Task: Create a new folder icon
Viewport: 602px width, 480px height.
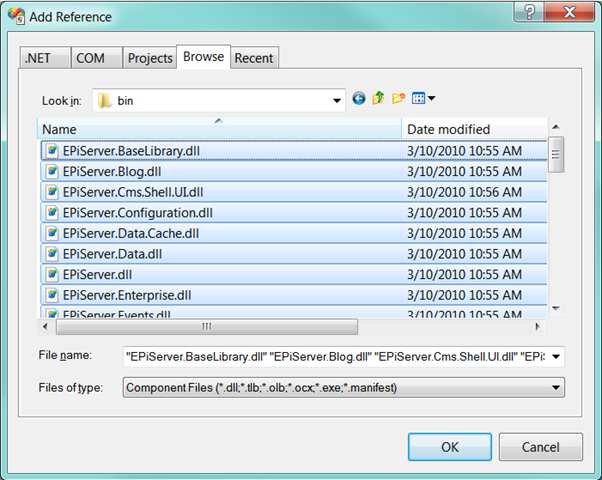Action: [398, 99]
